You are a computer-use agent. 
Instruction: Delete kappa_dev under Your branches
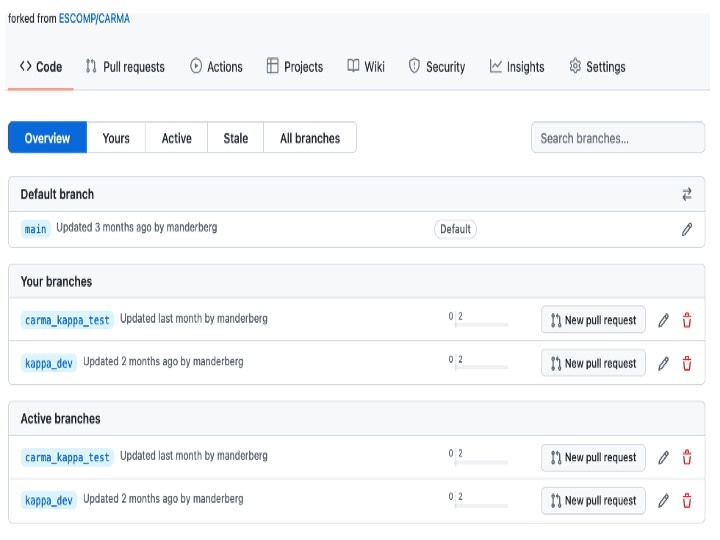pos(686,363)
